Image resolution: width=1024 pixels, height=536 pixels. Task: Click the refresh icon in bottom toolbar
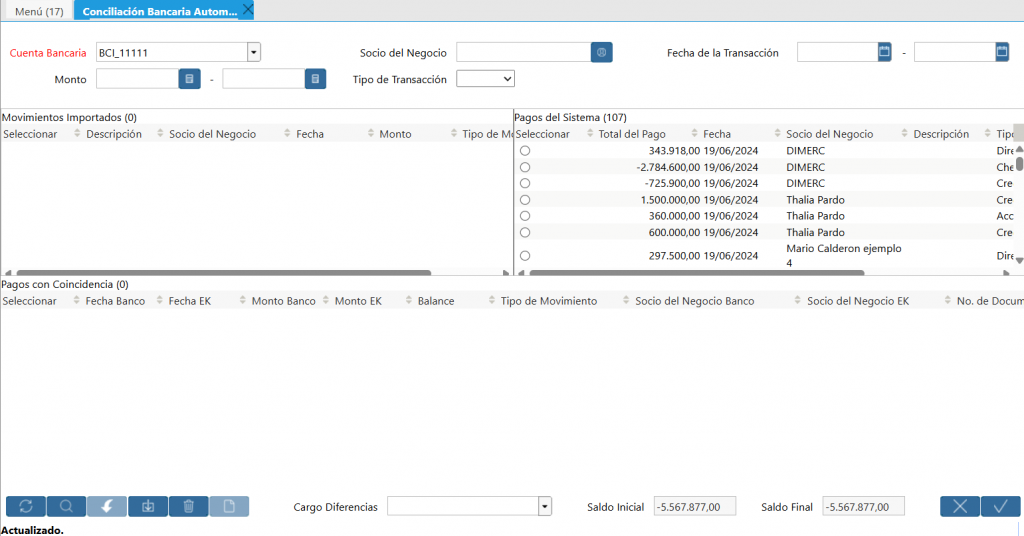(x=26, y=507)
